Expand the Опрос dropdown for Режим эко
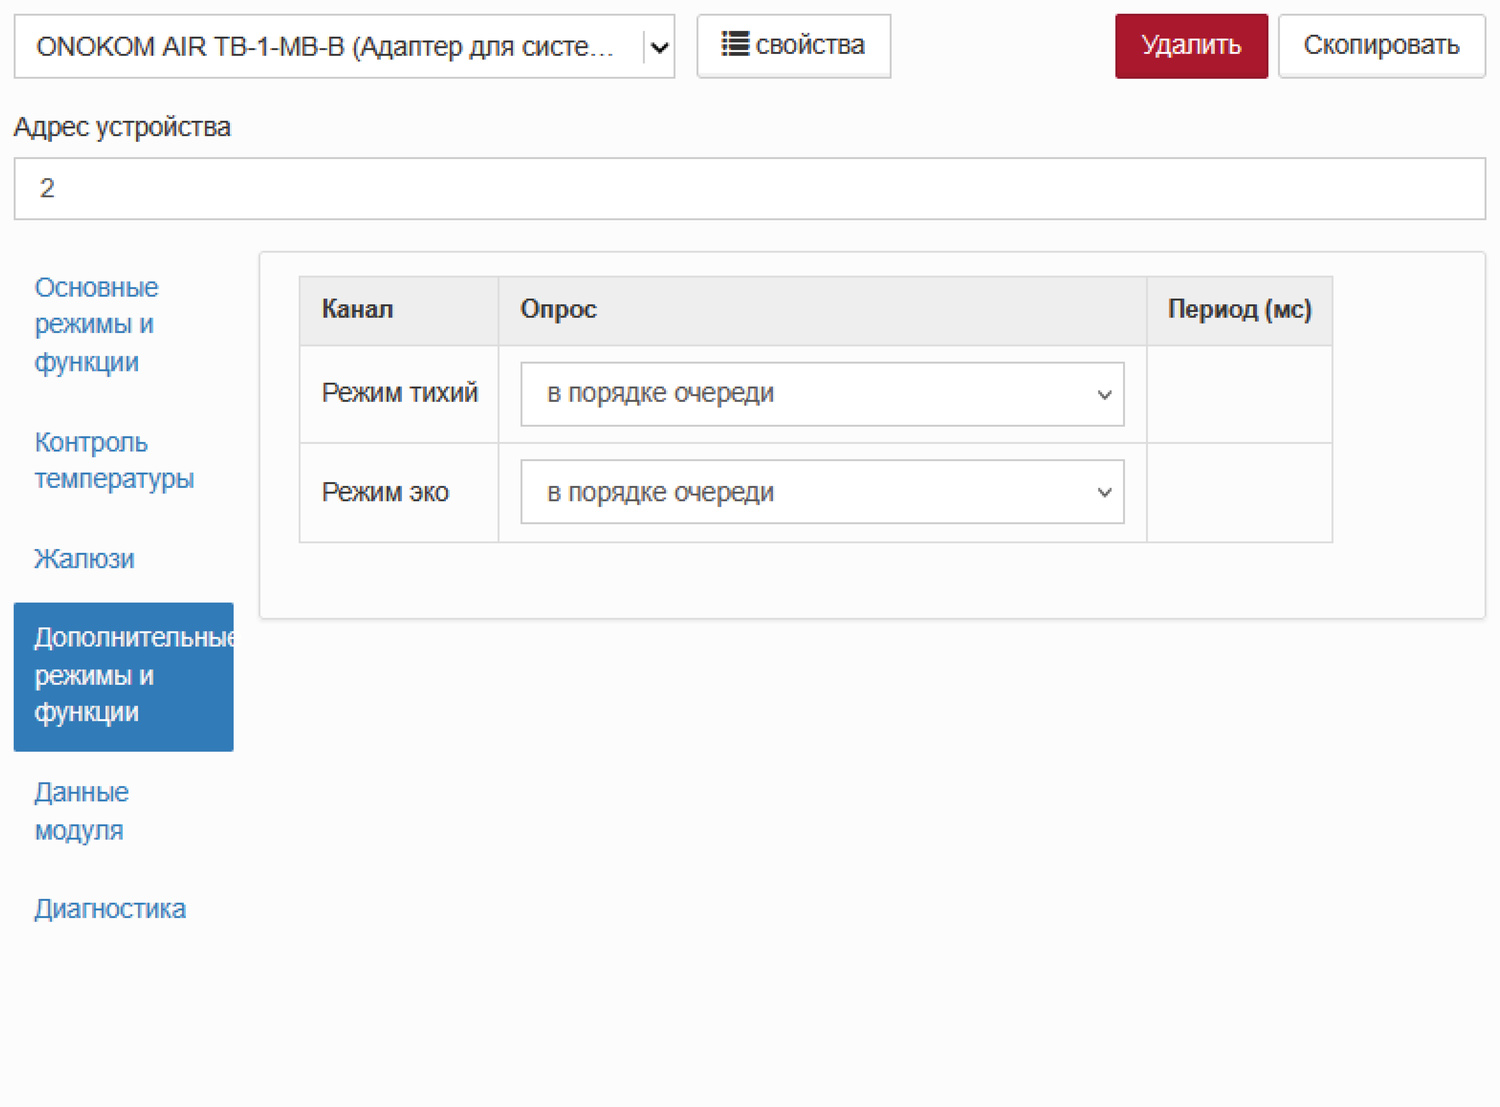 click(822, 492)
